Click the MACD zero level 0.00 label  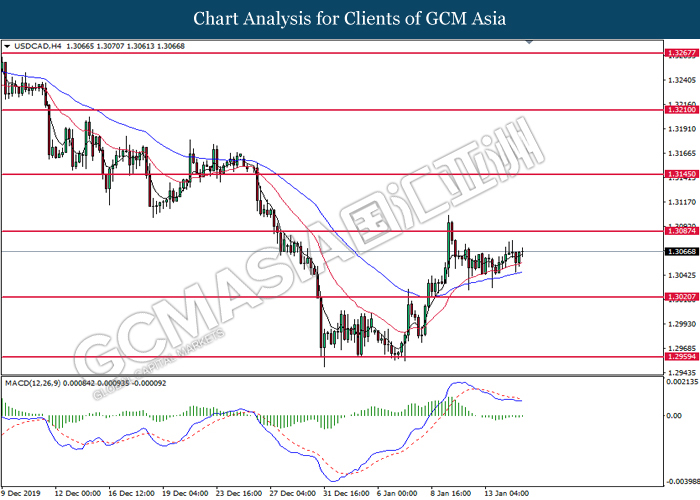pyautogui.click(x=674, y=416)
